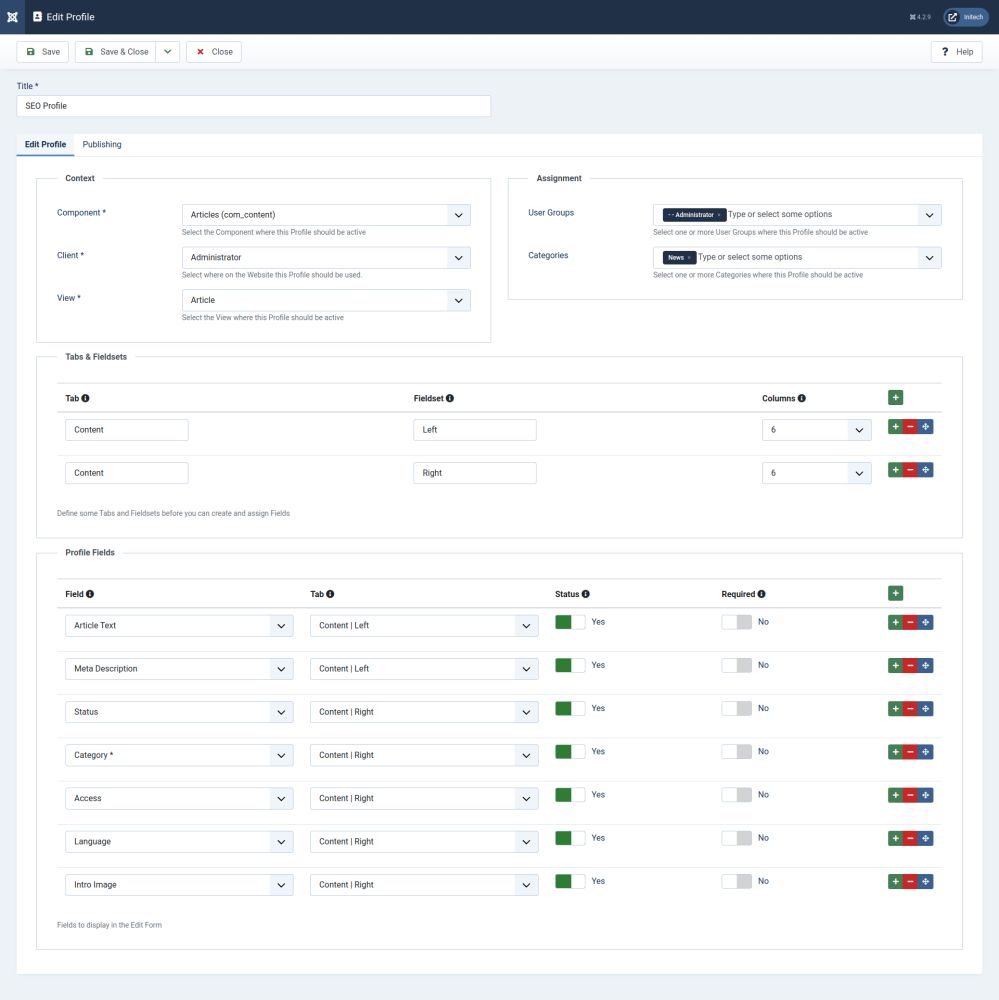The image size is (999, 1000).
Task: Toggle Status switch for Access field
Action: pyautogui.click(x=570, y=795)
